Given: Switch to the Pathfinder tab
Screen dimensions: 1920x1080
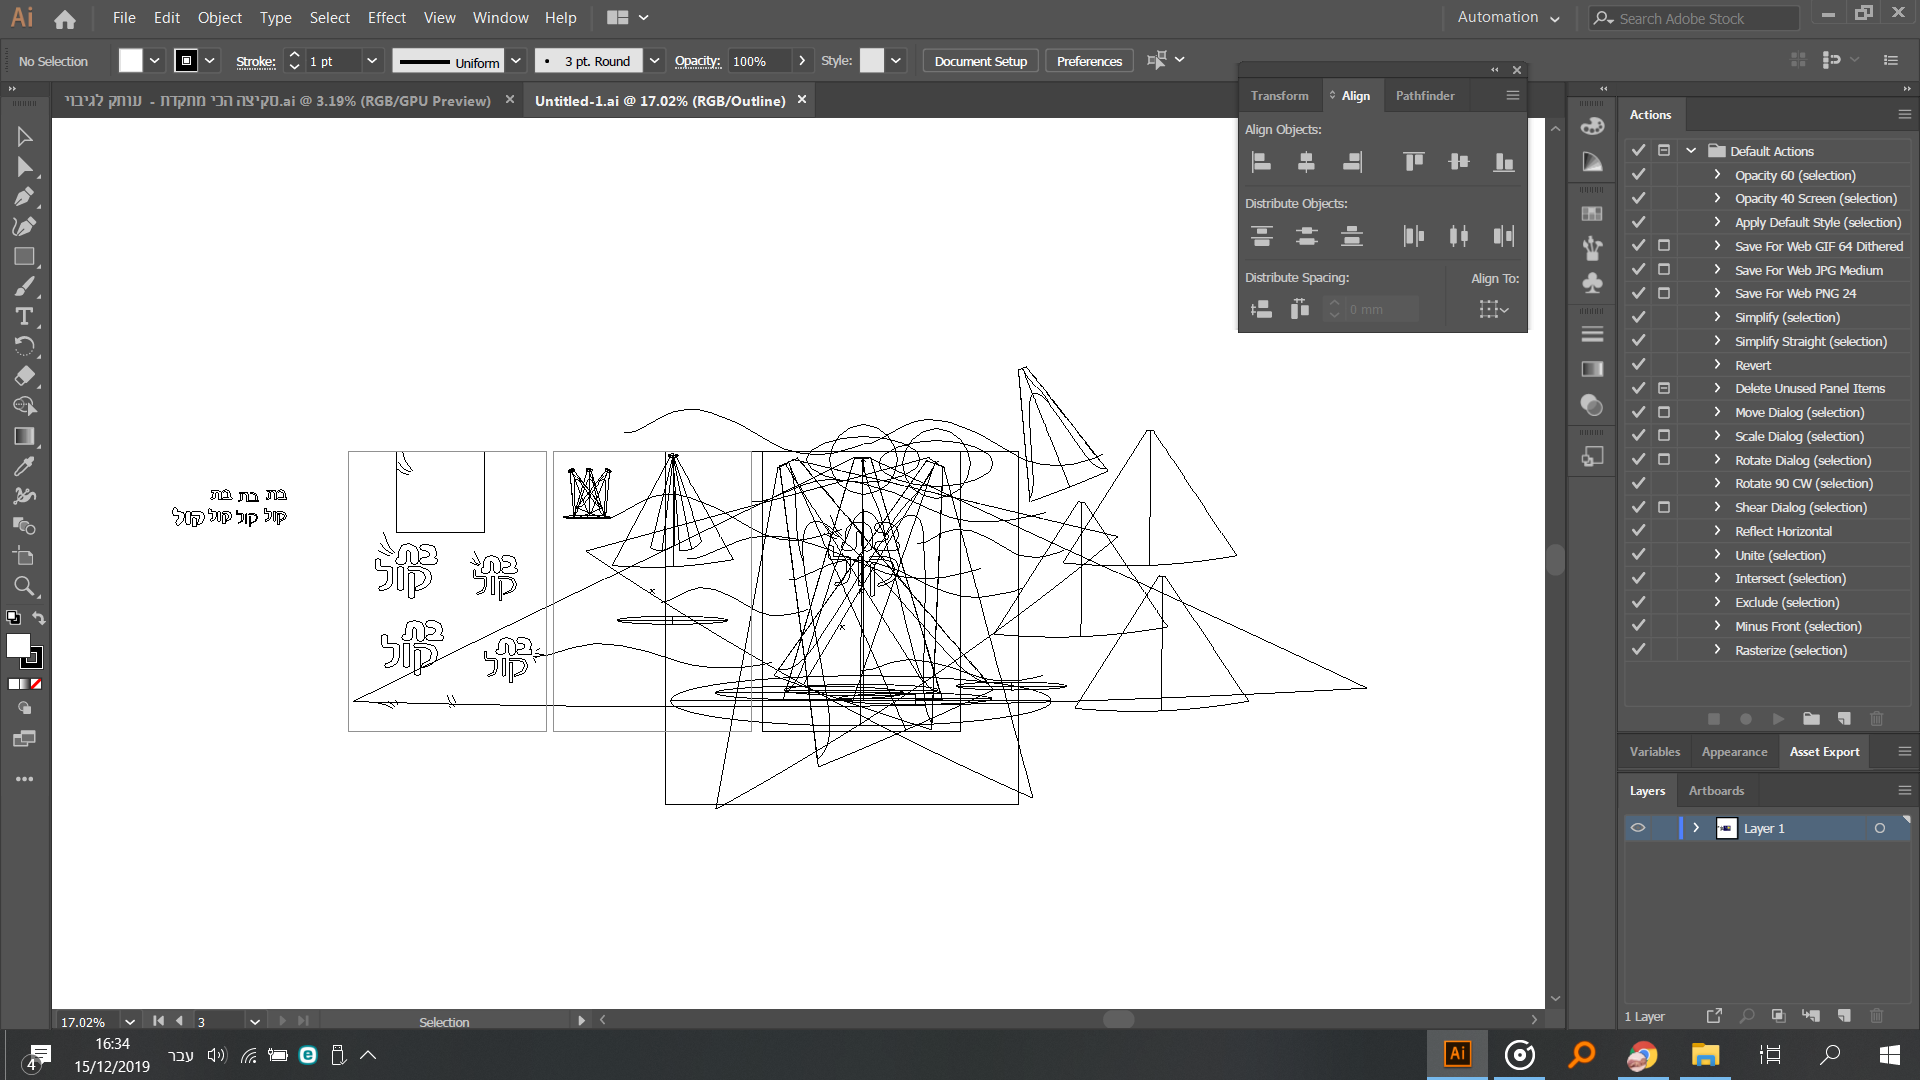Looking at the screenshot, I should [x=1424, y=96].
